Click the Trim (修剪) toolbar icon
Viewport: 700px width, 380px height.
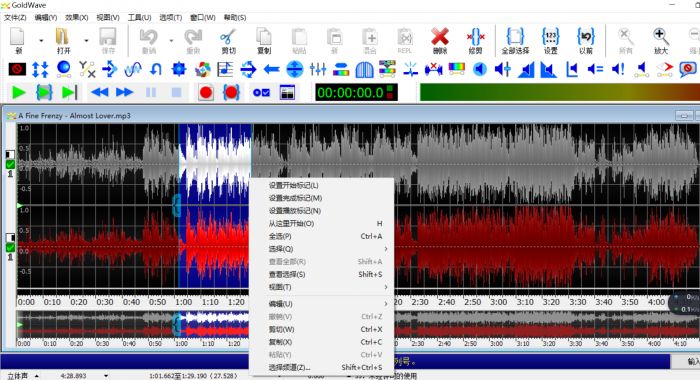[475, 37]
